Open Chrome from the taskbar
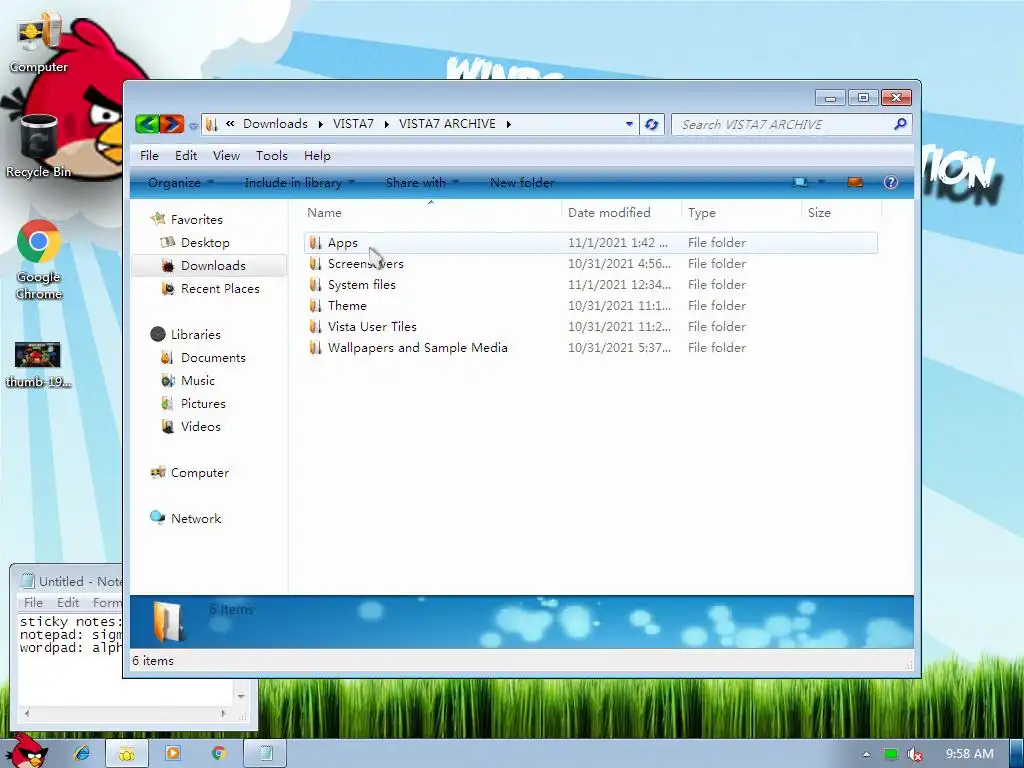 218,754
